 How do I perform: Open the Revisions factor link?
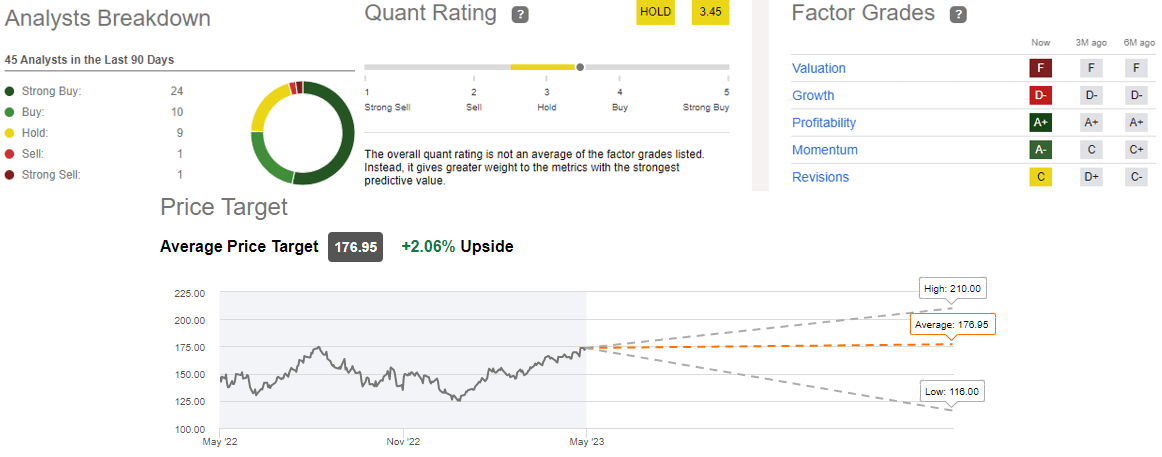(x=820, y=177)
